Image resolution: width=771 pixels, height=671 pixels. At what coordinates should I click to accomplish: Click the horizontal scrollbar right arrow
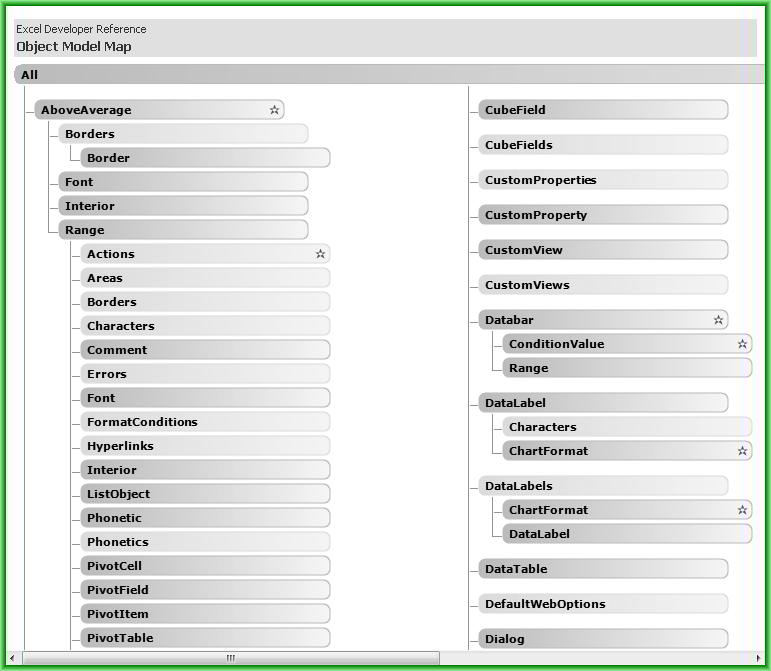click(758, 658)
